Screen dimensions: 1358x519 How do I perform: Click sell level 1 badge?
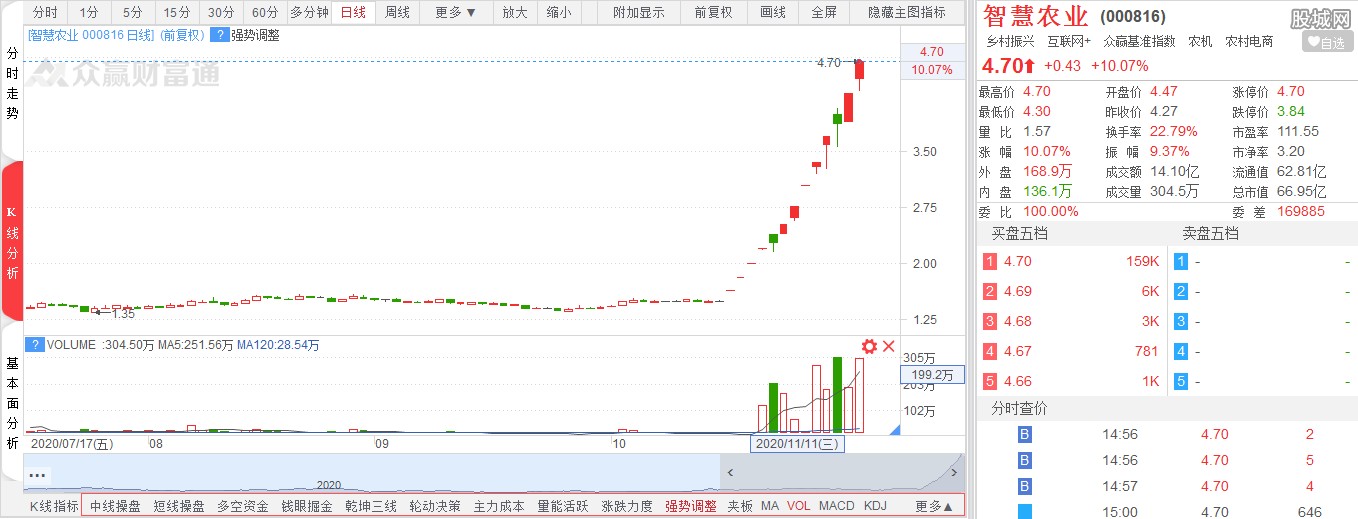(x=1180, y=261)
